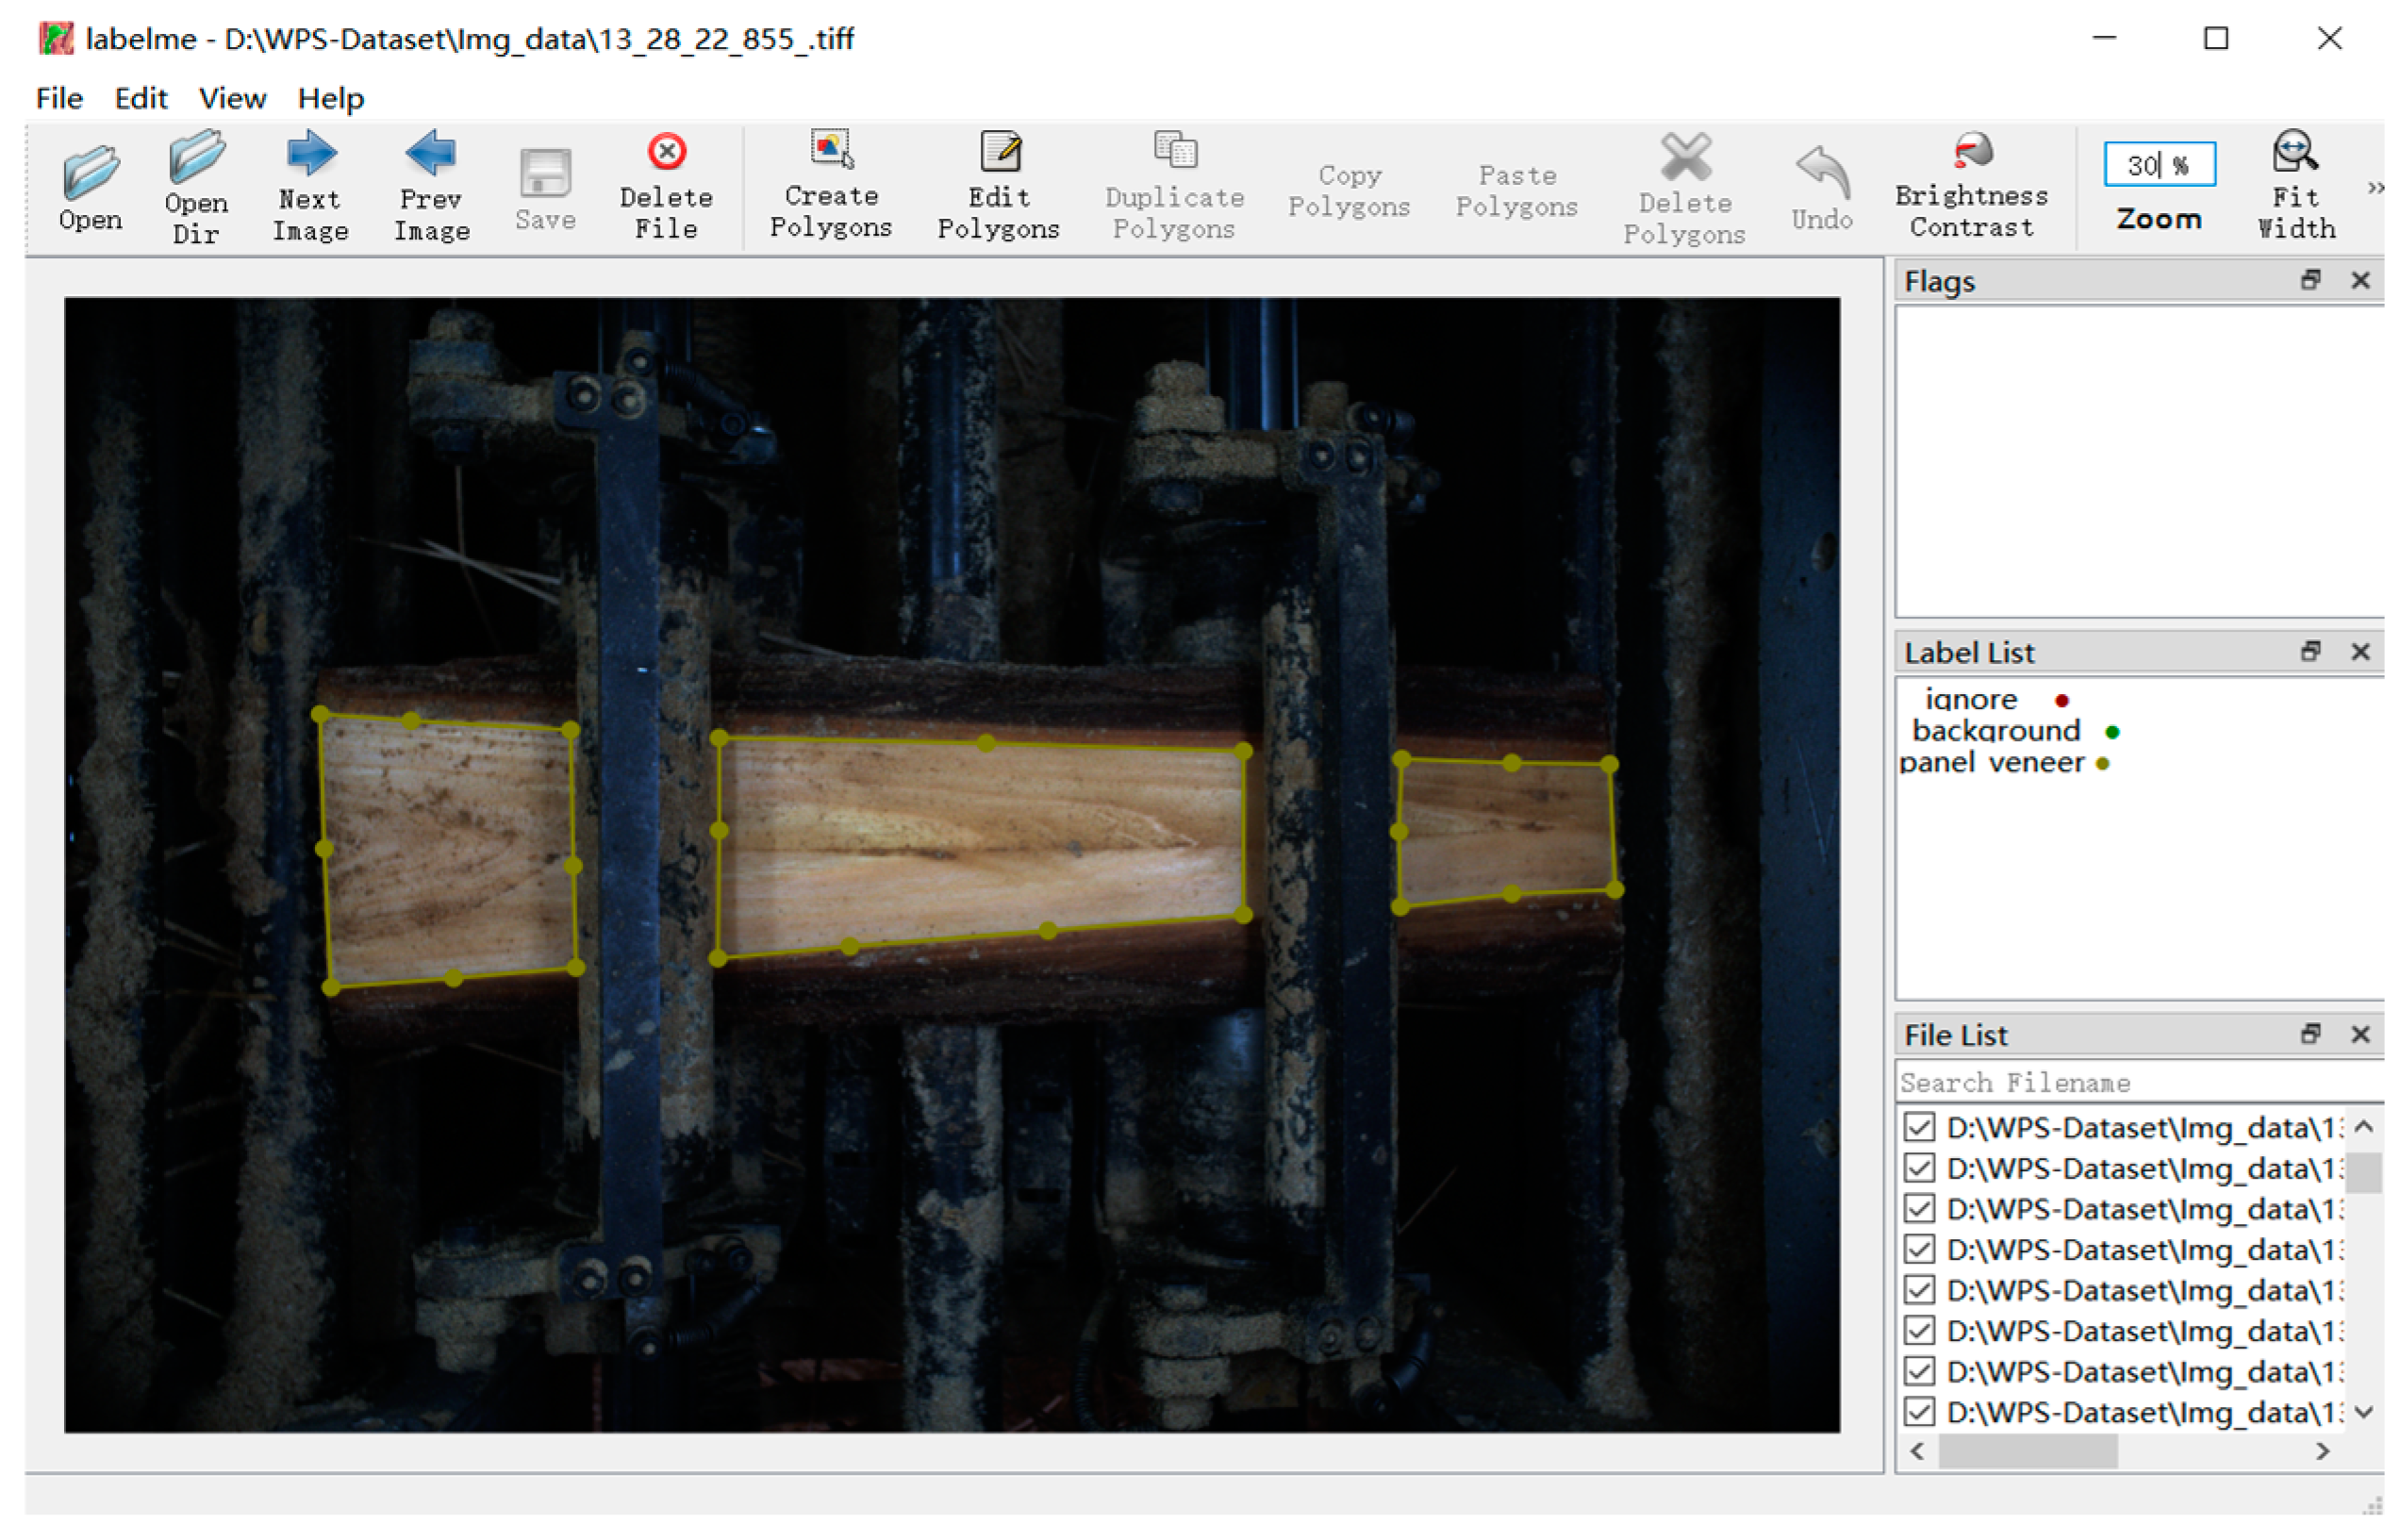The width and height of the screenshot is (2401, 1540).
Task: Toggle the fourth file checkbox in File List
Action: [x=1919, y=1249]
